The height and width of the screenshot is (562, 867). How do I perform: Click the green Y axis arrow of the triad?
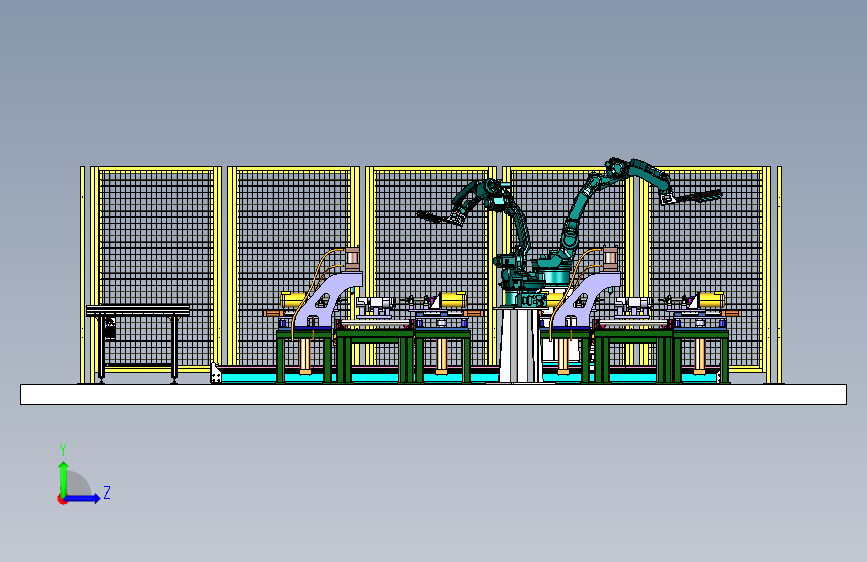pos(64,478)
